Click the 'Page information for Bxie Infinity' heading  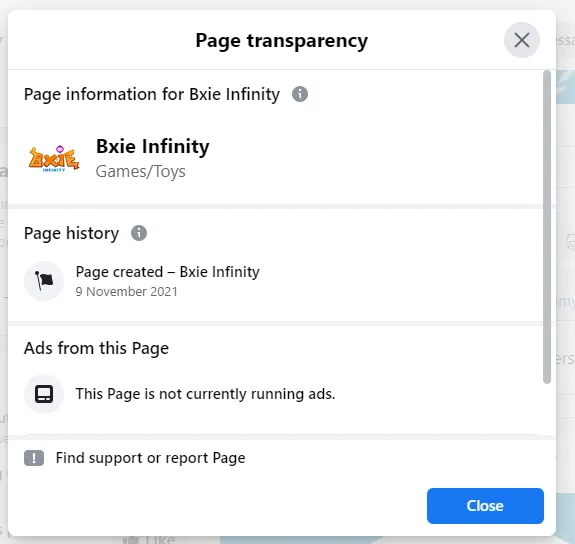pos(152,95)
